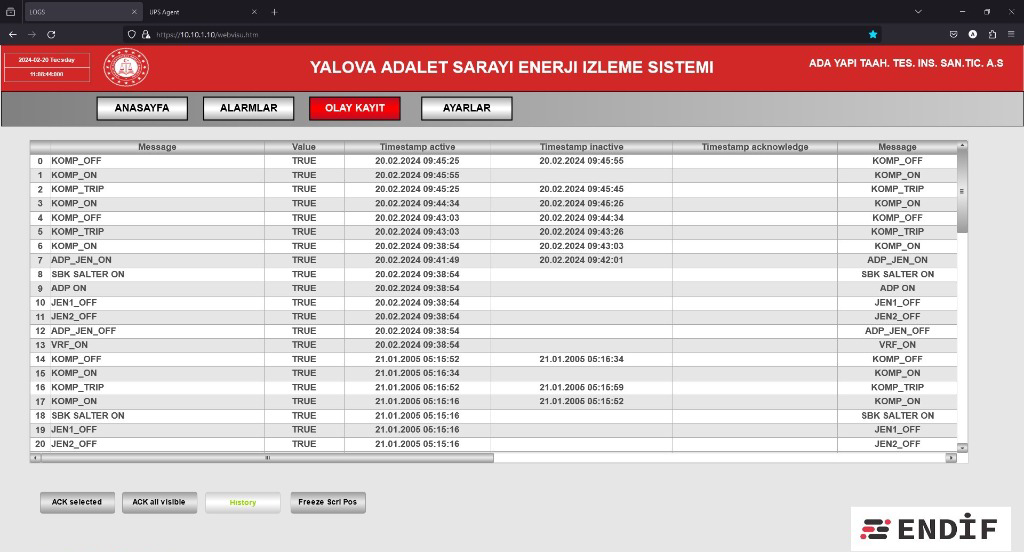
Task: Click the ACK all visible button
Action: (159, 502)
